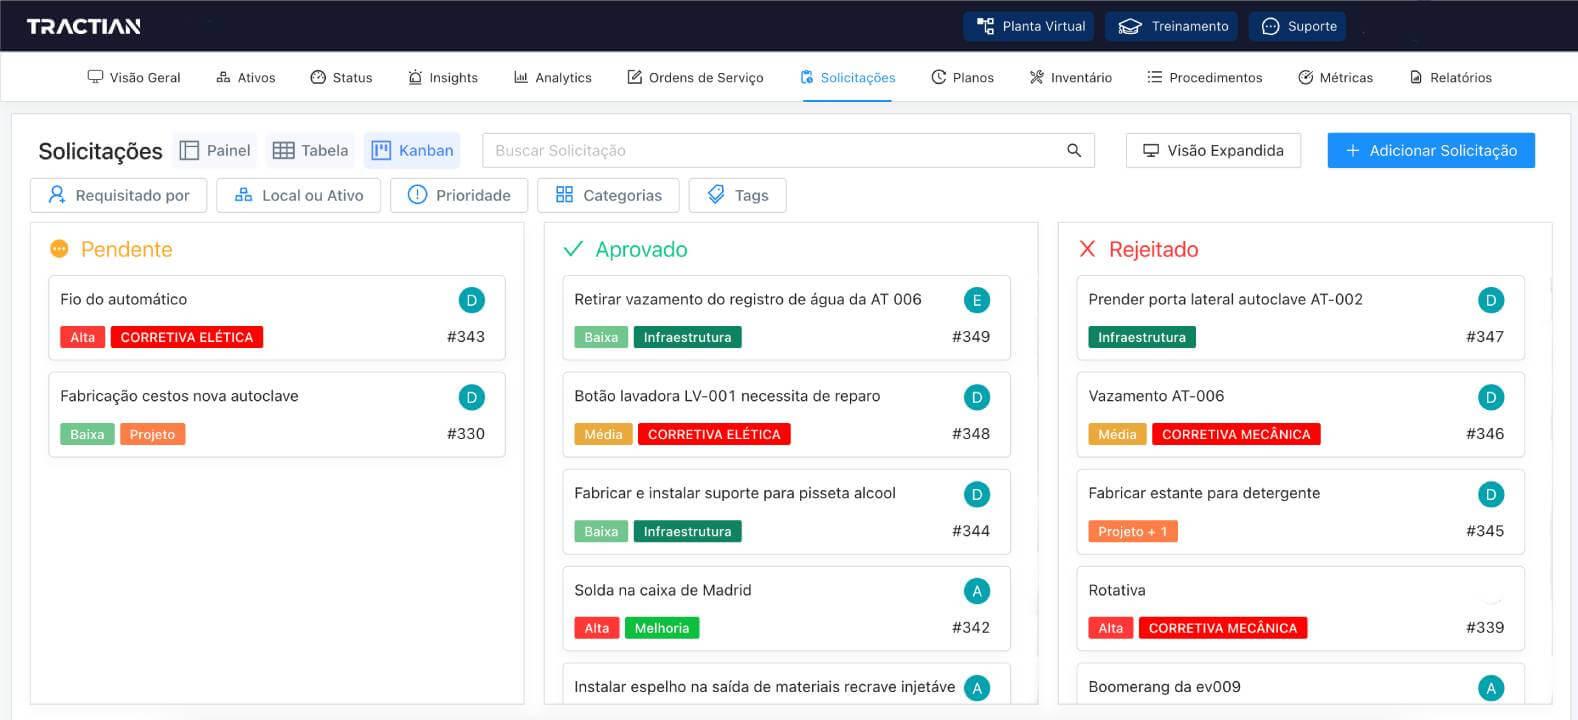Open Prender porta lateral autoclave AT-002 card
This screenshot has height=720, width=1578.
pos(1300,318)
